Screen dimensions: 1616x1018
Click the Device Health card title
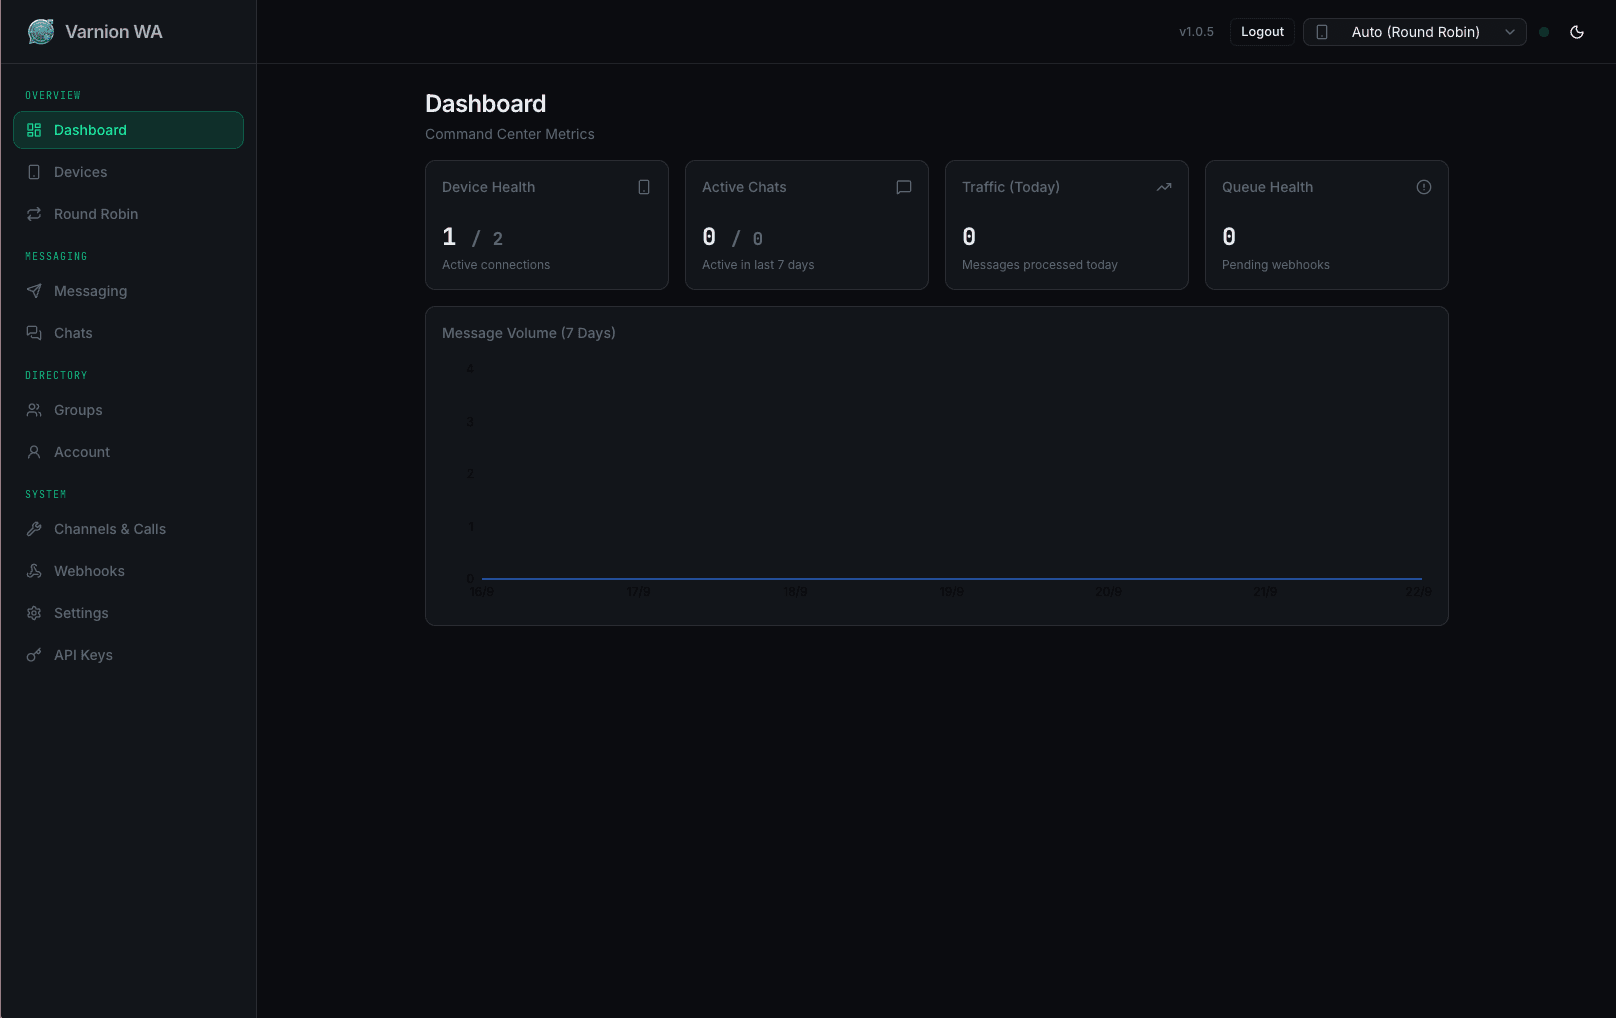pos(488,187)
